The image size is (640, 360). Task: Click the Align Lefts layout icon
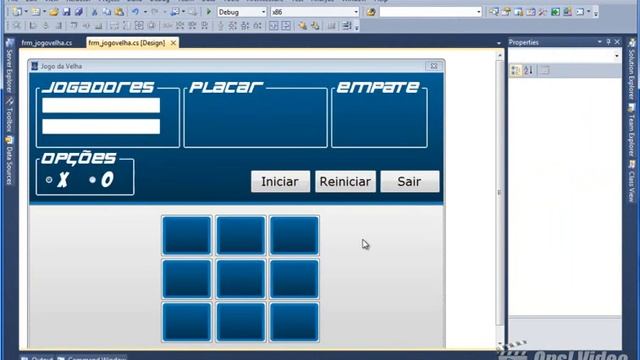coord(33,26)
